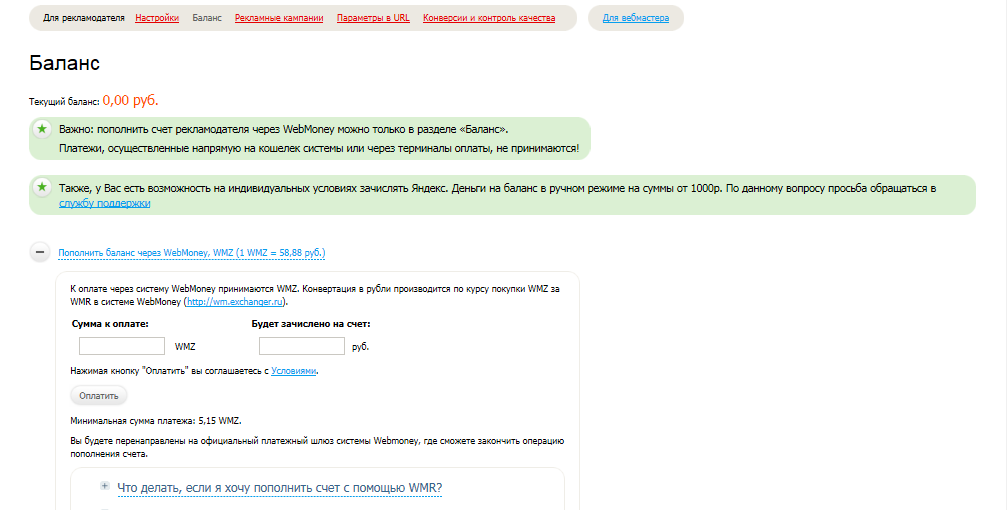The height and width of the screenshot is (510, 1007).
Task: Click the Будет зачислено на счет label
Action: tap(311, 324)
